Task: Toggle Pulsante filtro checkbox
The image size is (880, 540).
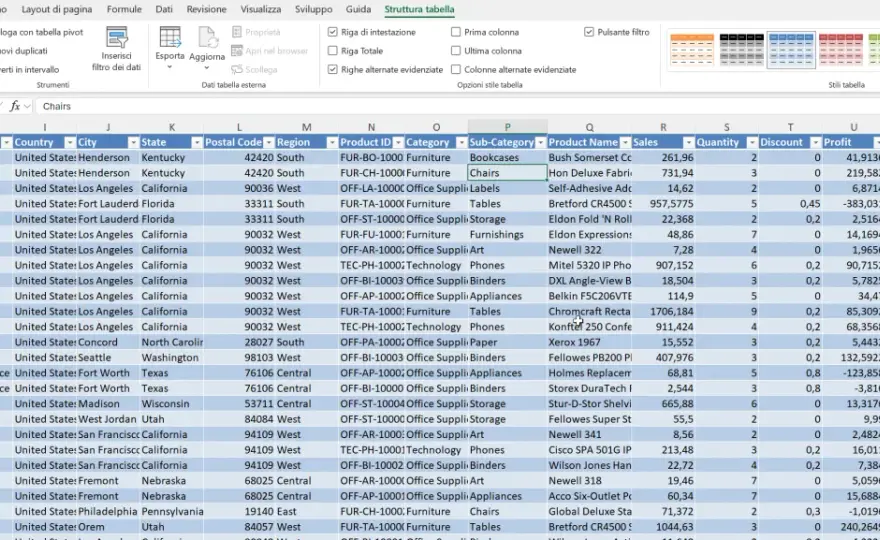Action: [589, 32]
